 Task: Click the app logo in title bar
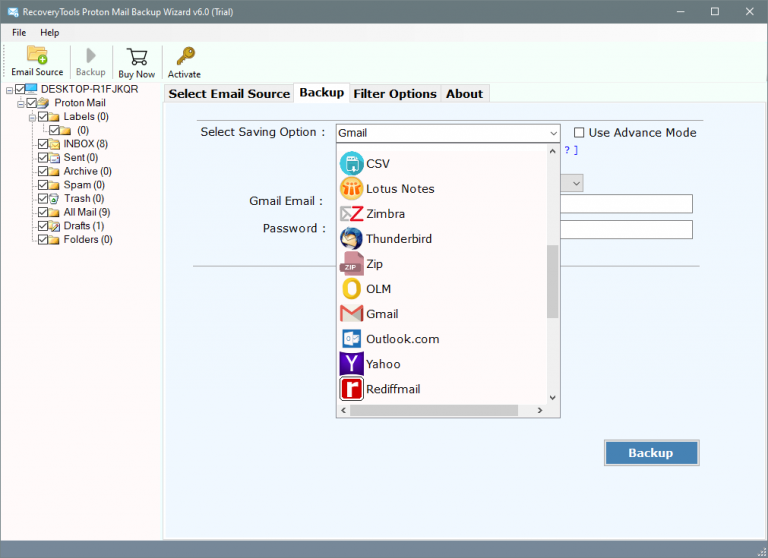click(13, 12)
